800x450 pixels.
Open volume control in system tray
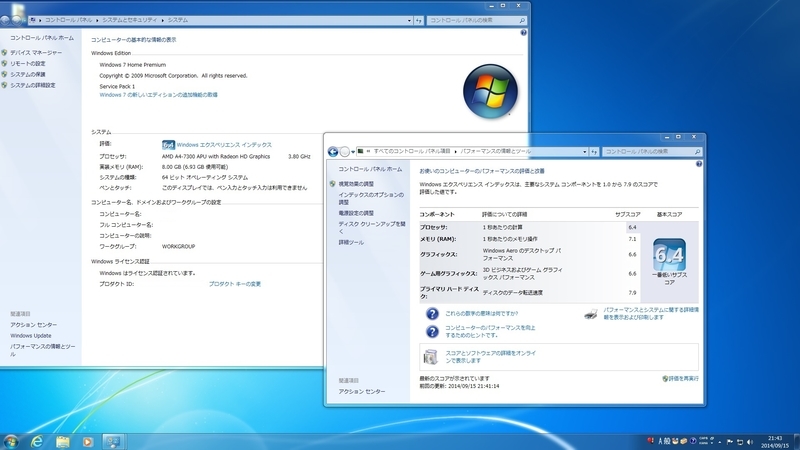pyautogui.click(x=750, y=442)
